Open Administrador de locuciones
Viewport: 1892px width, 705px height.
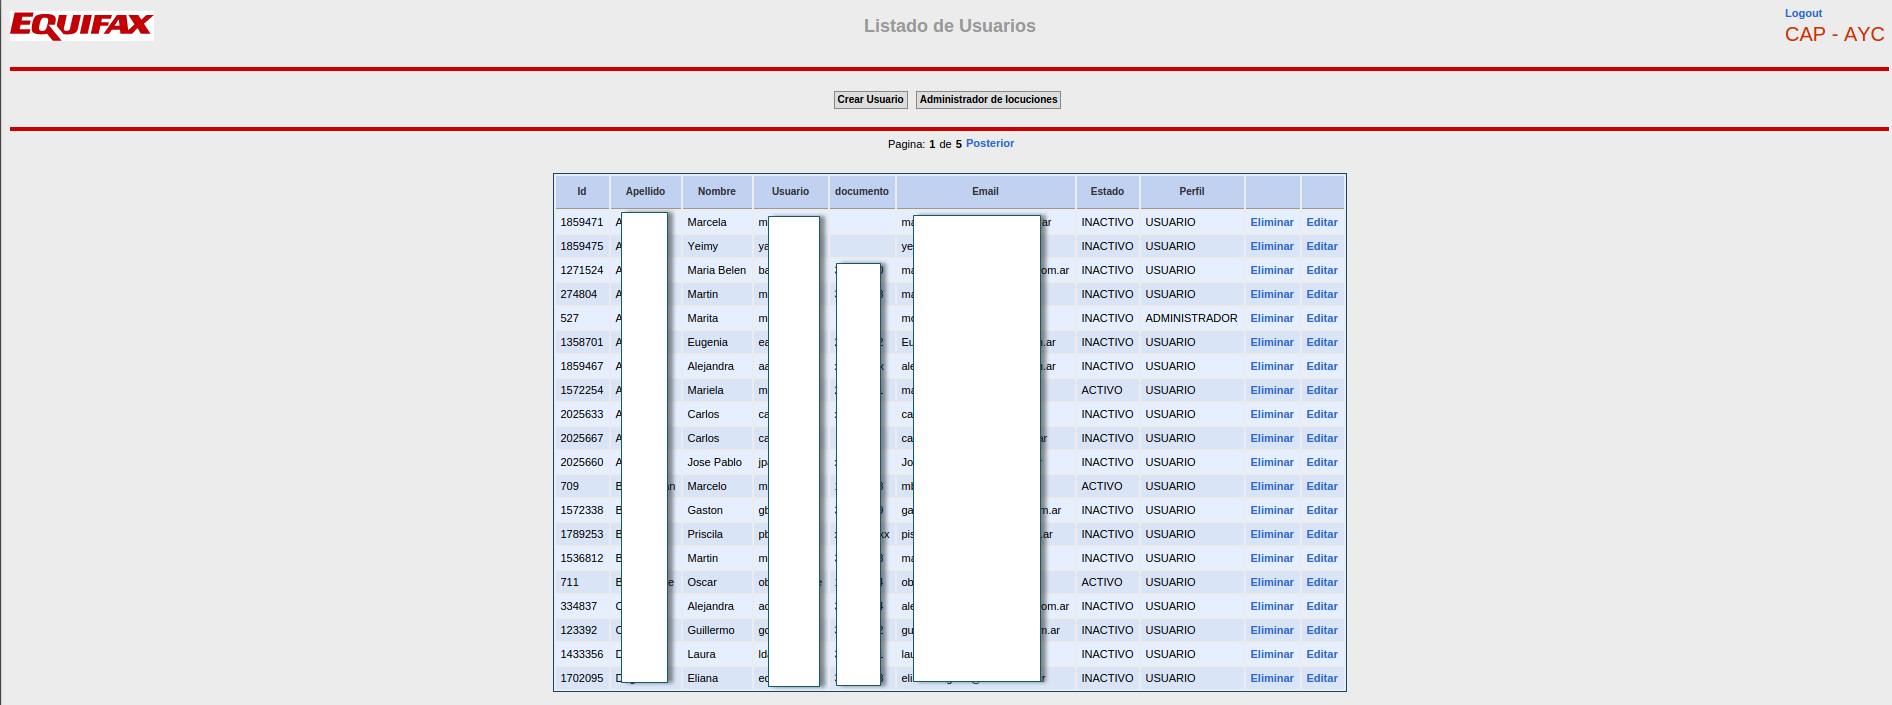coord(988,100)
